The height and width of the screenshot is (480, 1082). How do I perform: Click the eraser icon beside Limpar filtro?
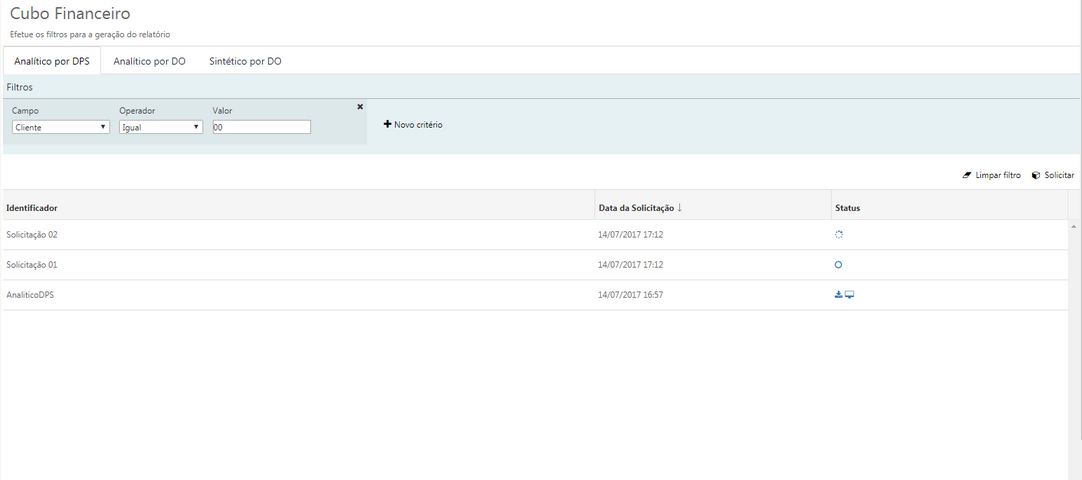tap(967, 175)
